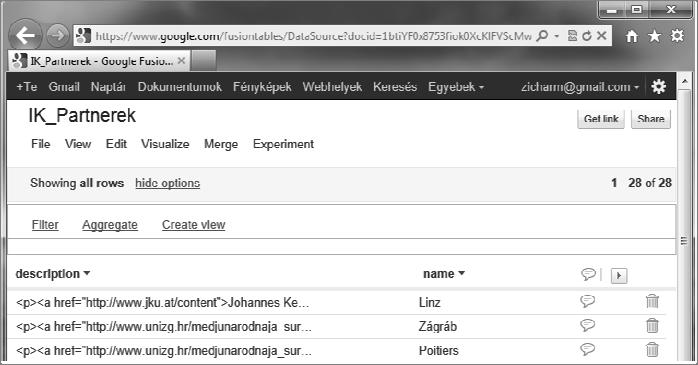
Task: Delete the Linz row with trash icon
Action: coord(652,301)
